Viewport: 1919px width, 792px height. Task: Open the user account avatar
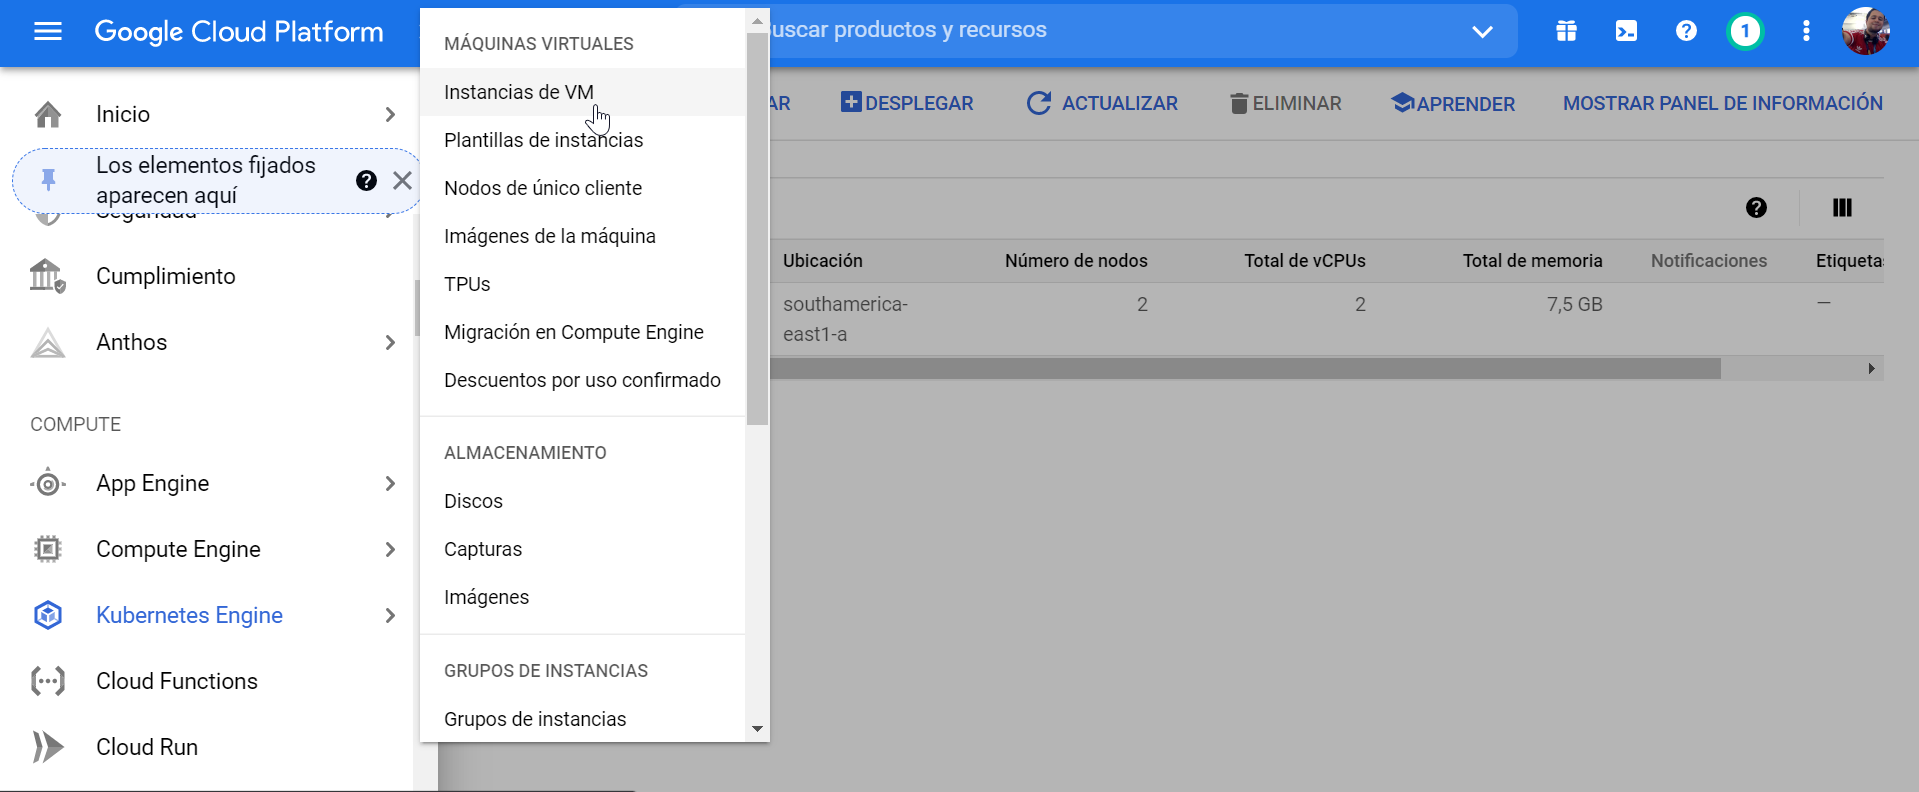1866,31
